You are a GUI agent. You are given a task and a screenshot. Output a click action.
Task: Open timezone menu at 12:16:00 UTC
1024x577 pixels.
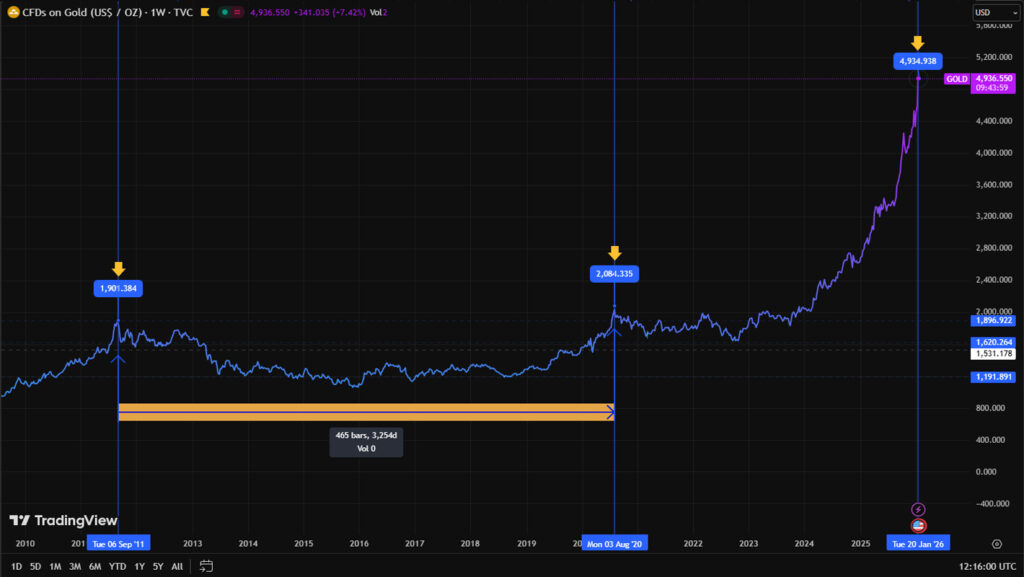click(x=987, y=567)
